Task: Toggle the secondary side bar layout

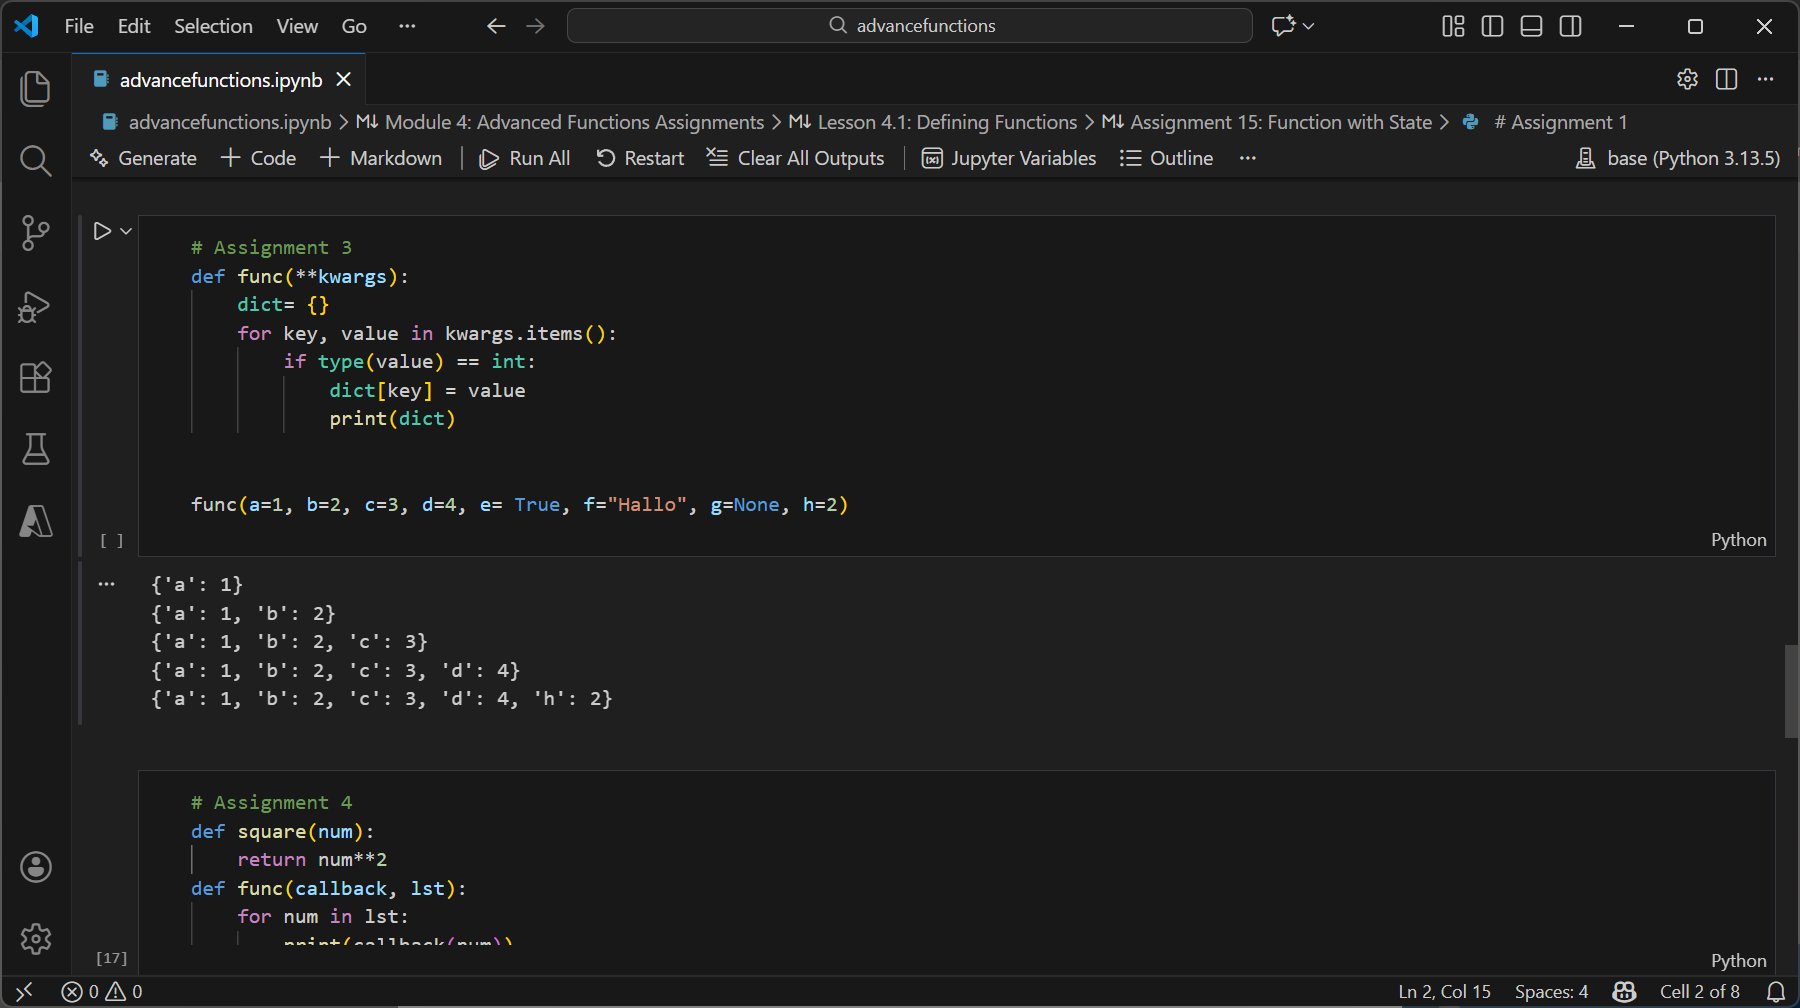Action: [1571, 26]
